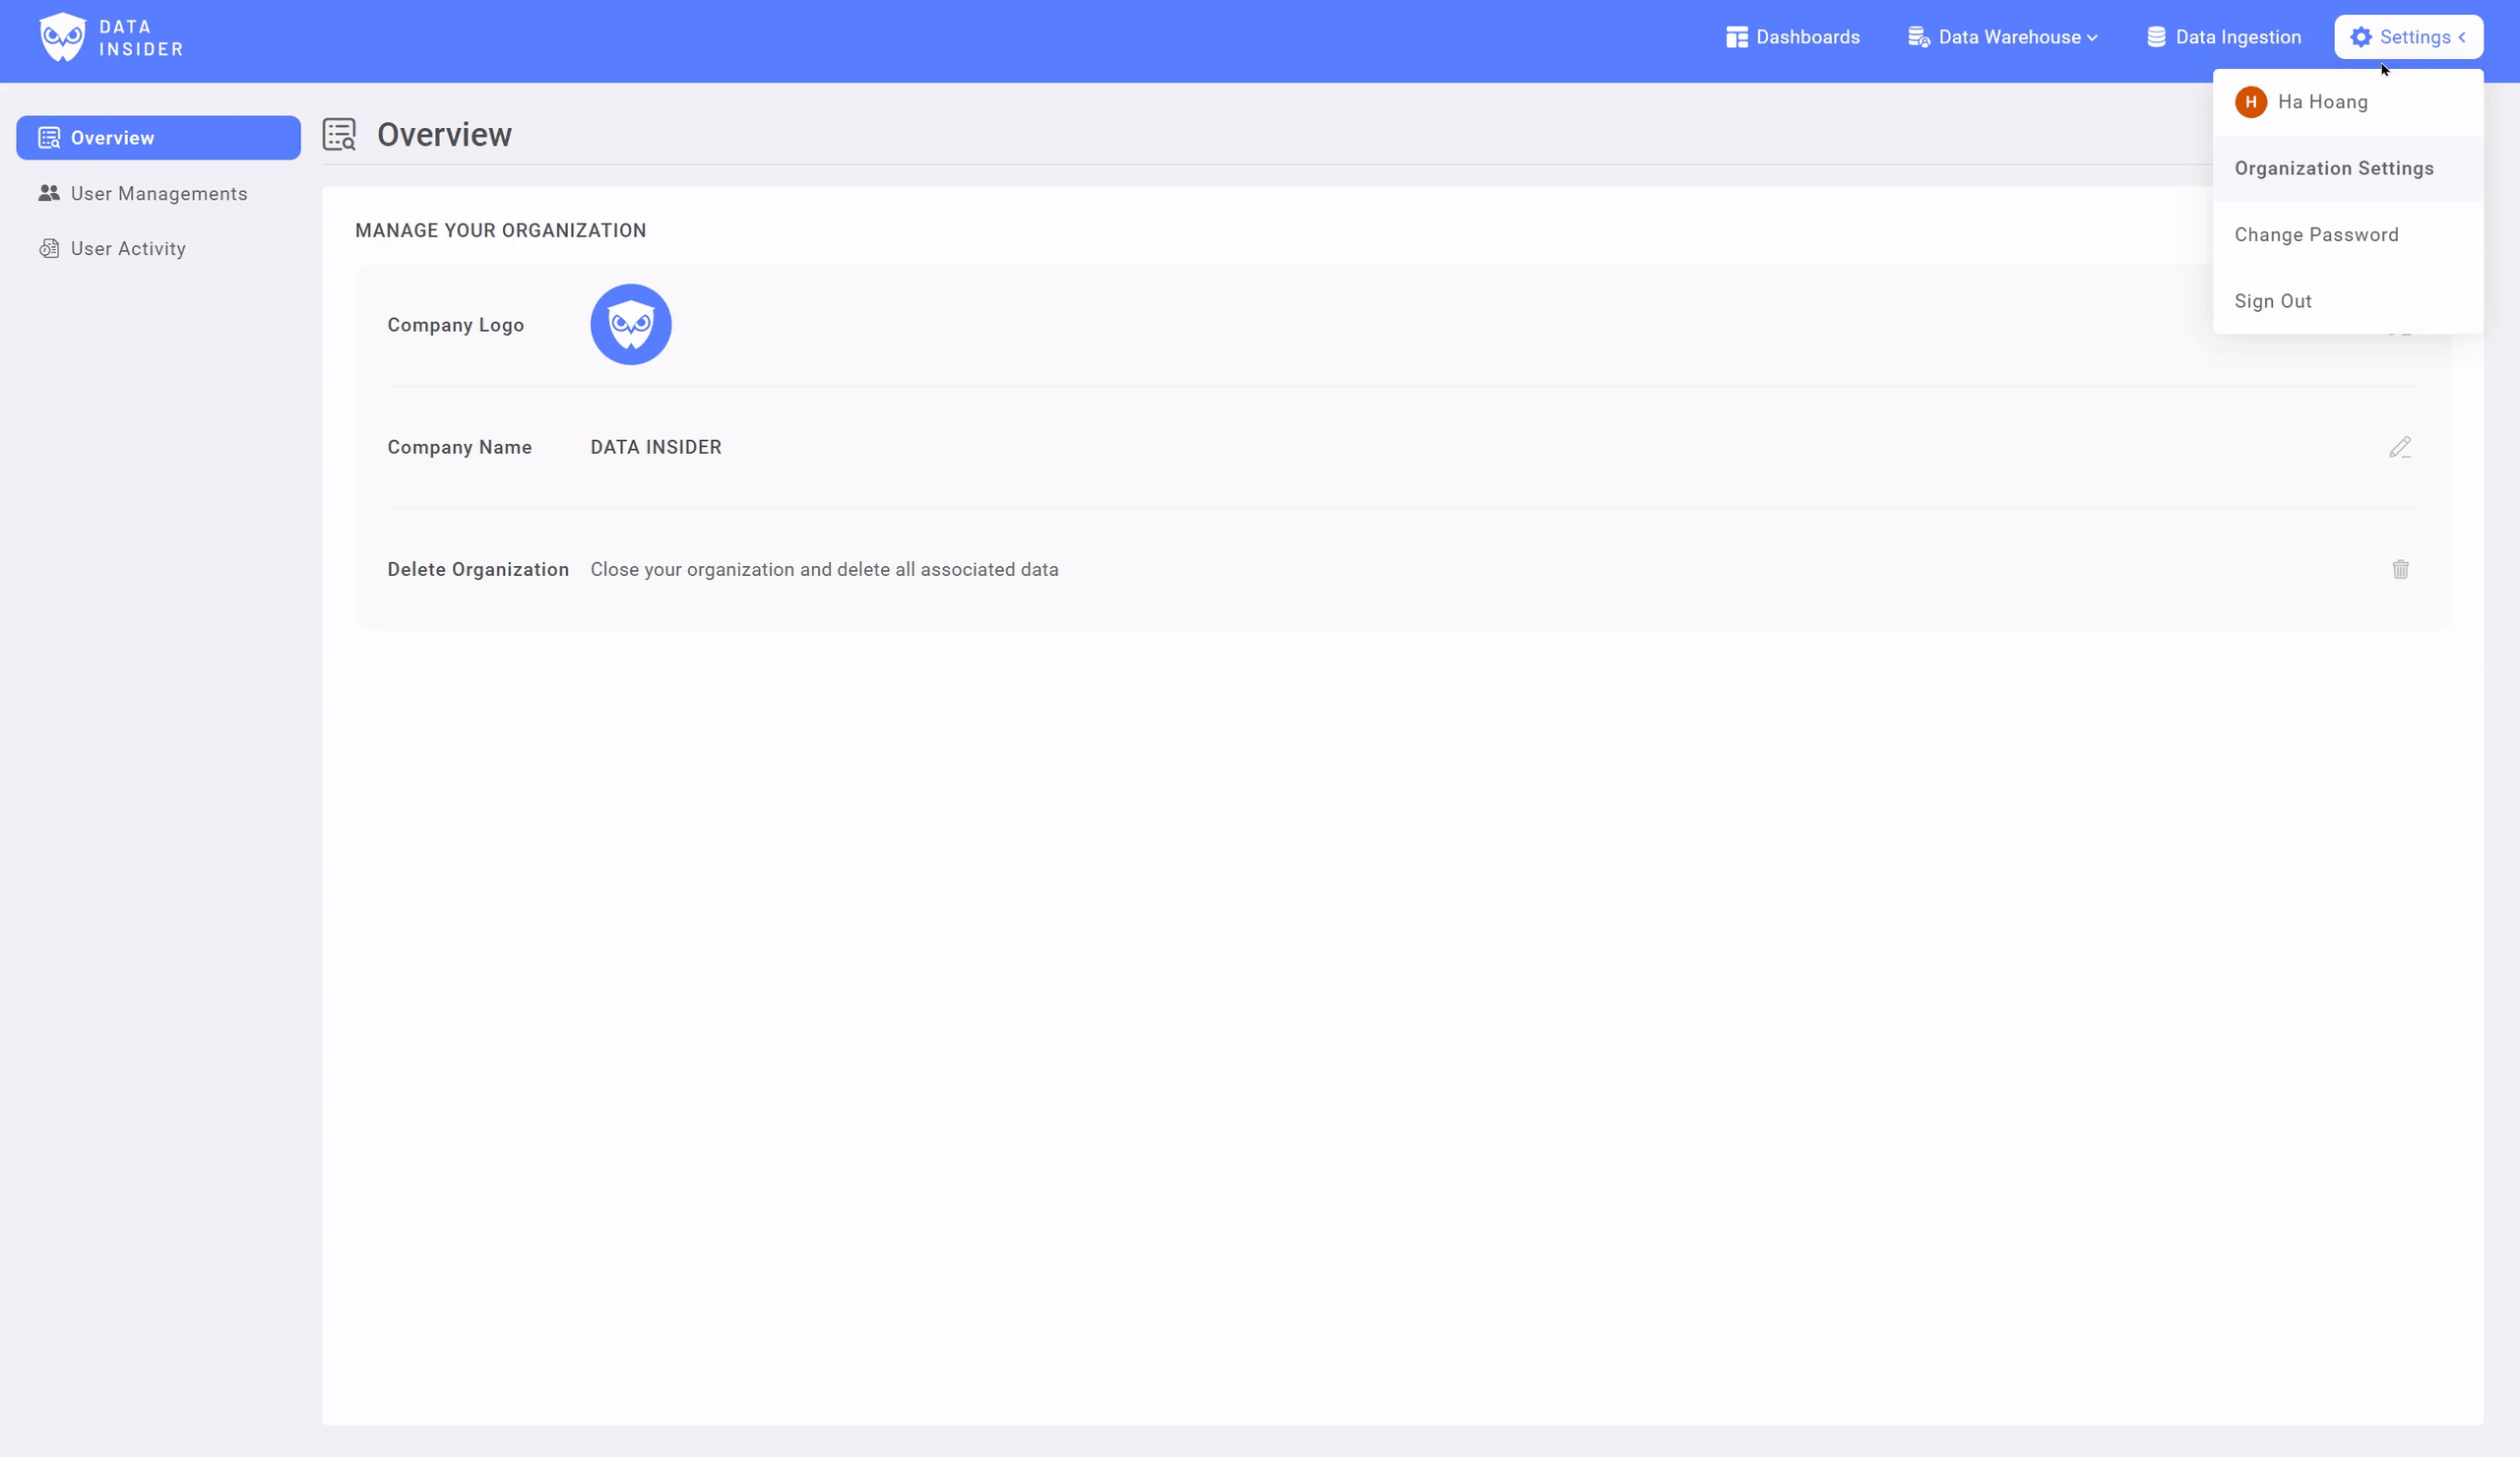Click the Data Insider owl logo
Viewport: 2520px width, 1457px height.
pos(62,37)
